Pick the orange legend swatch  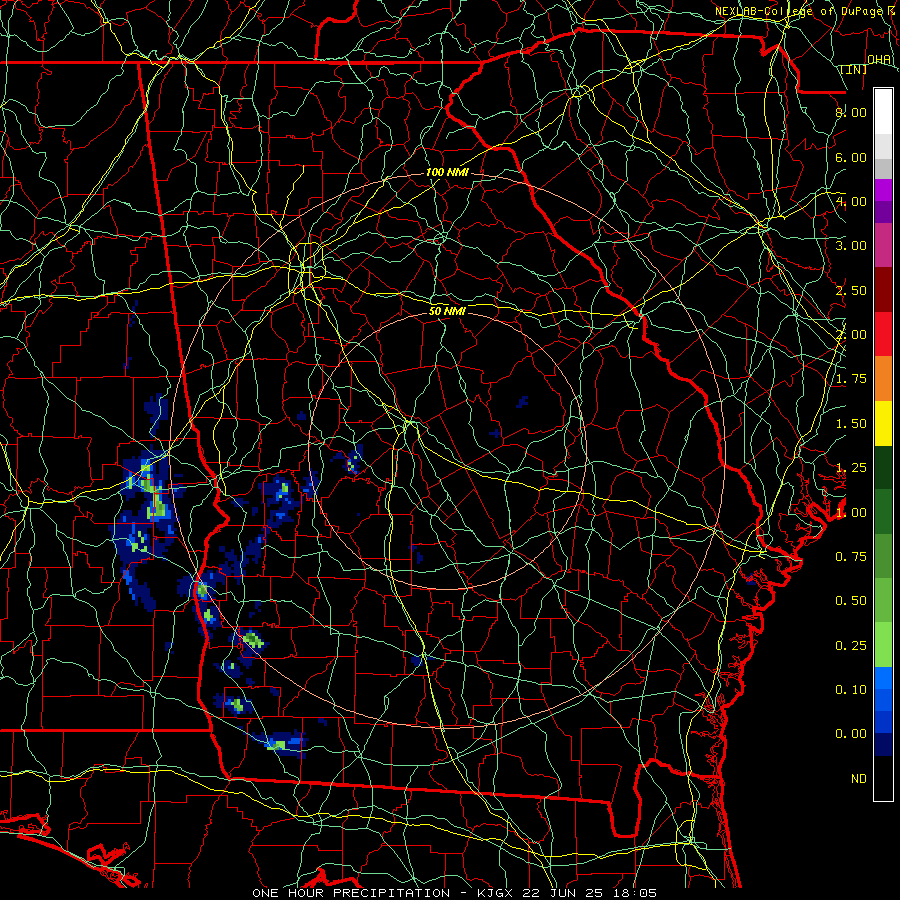click(x=883, y=379)
